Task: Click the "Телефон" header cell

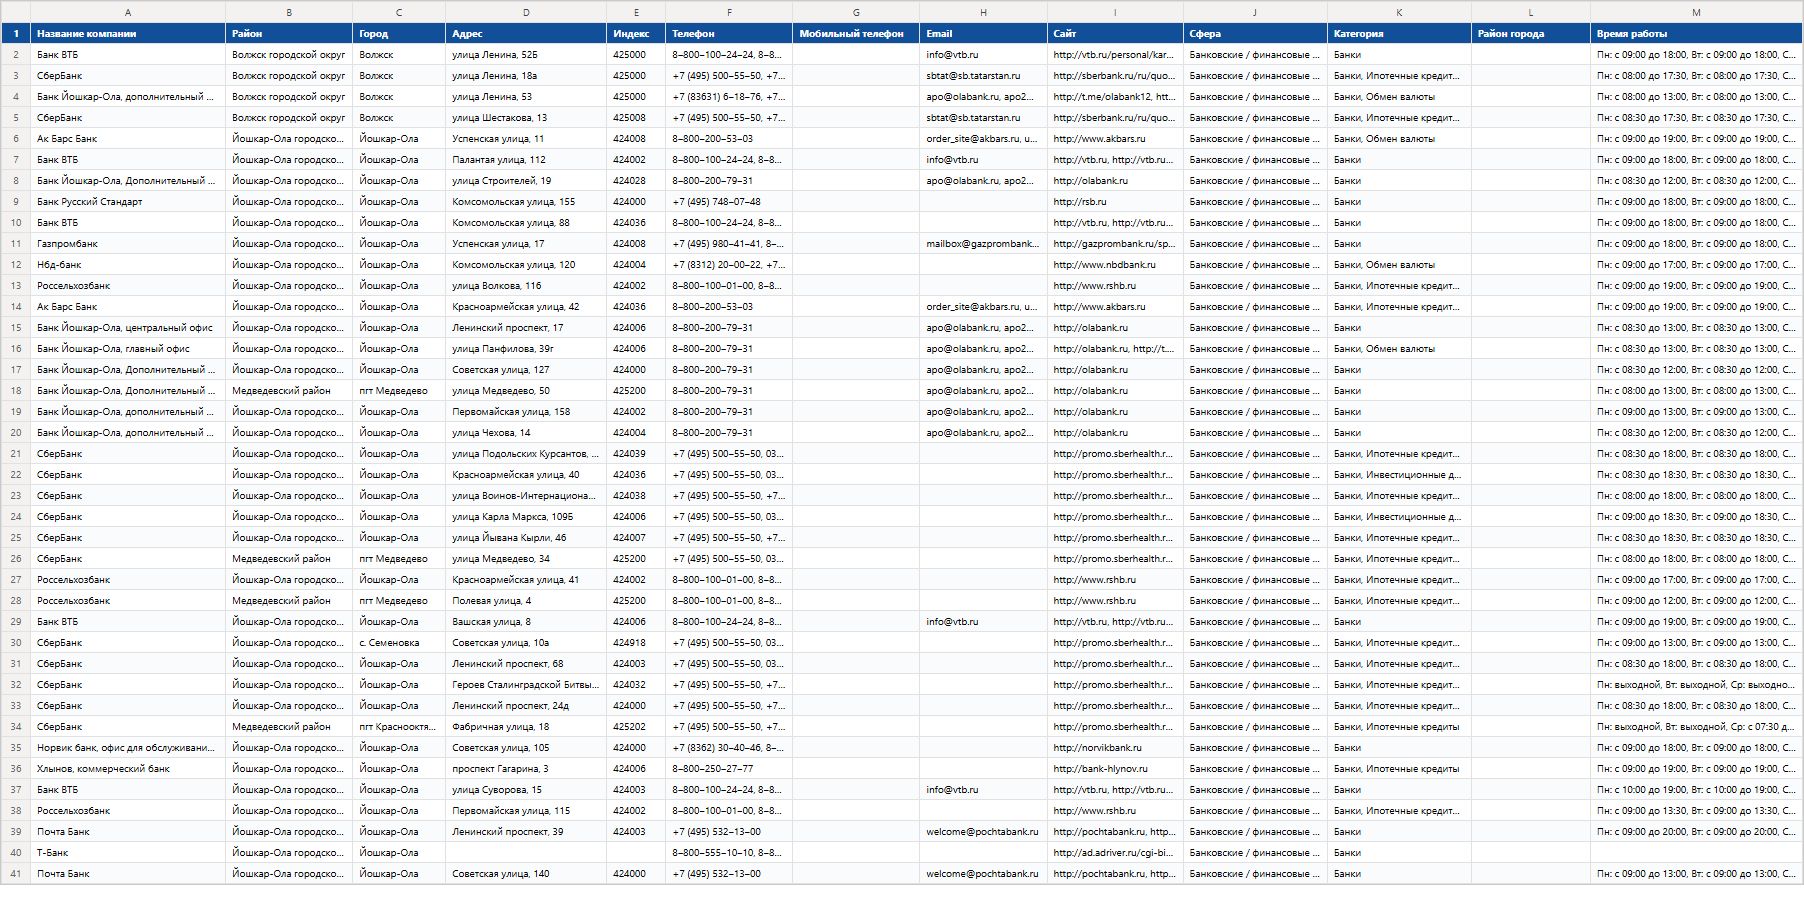Action: pyautogui.click(x=729, y=33)
